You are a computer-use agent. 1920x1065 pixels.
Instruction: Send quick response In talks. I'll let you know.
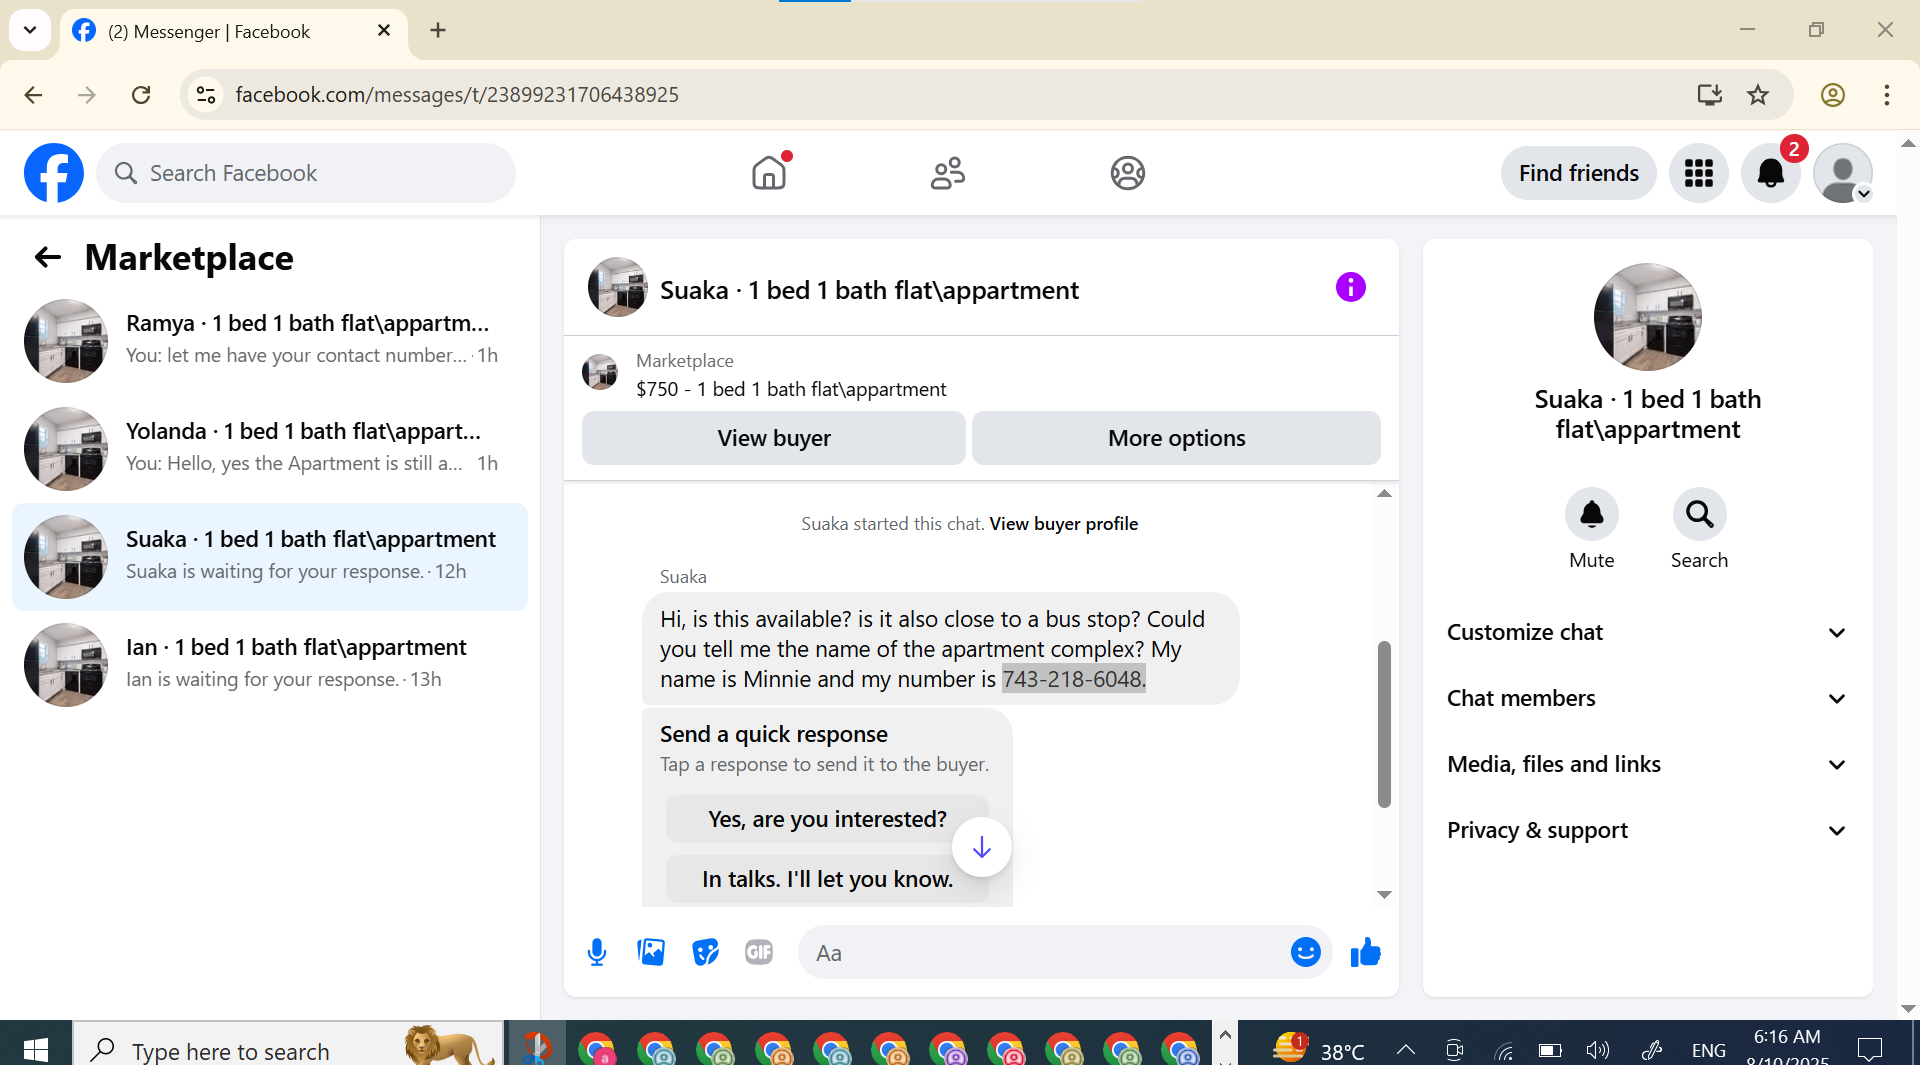pyautogui.click(x=827, y=879)
